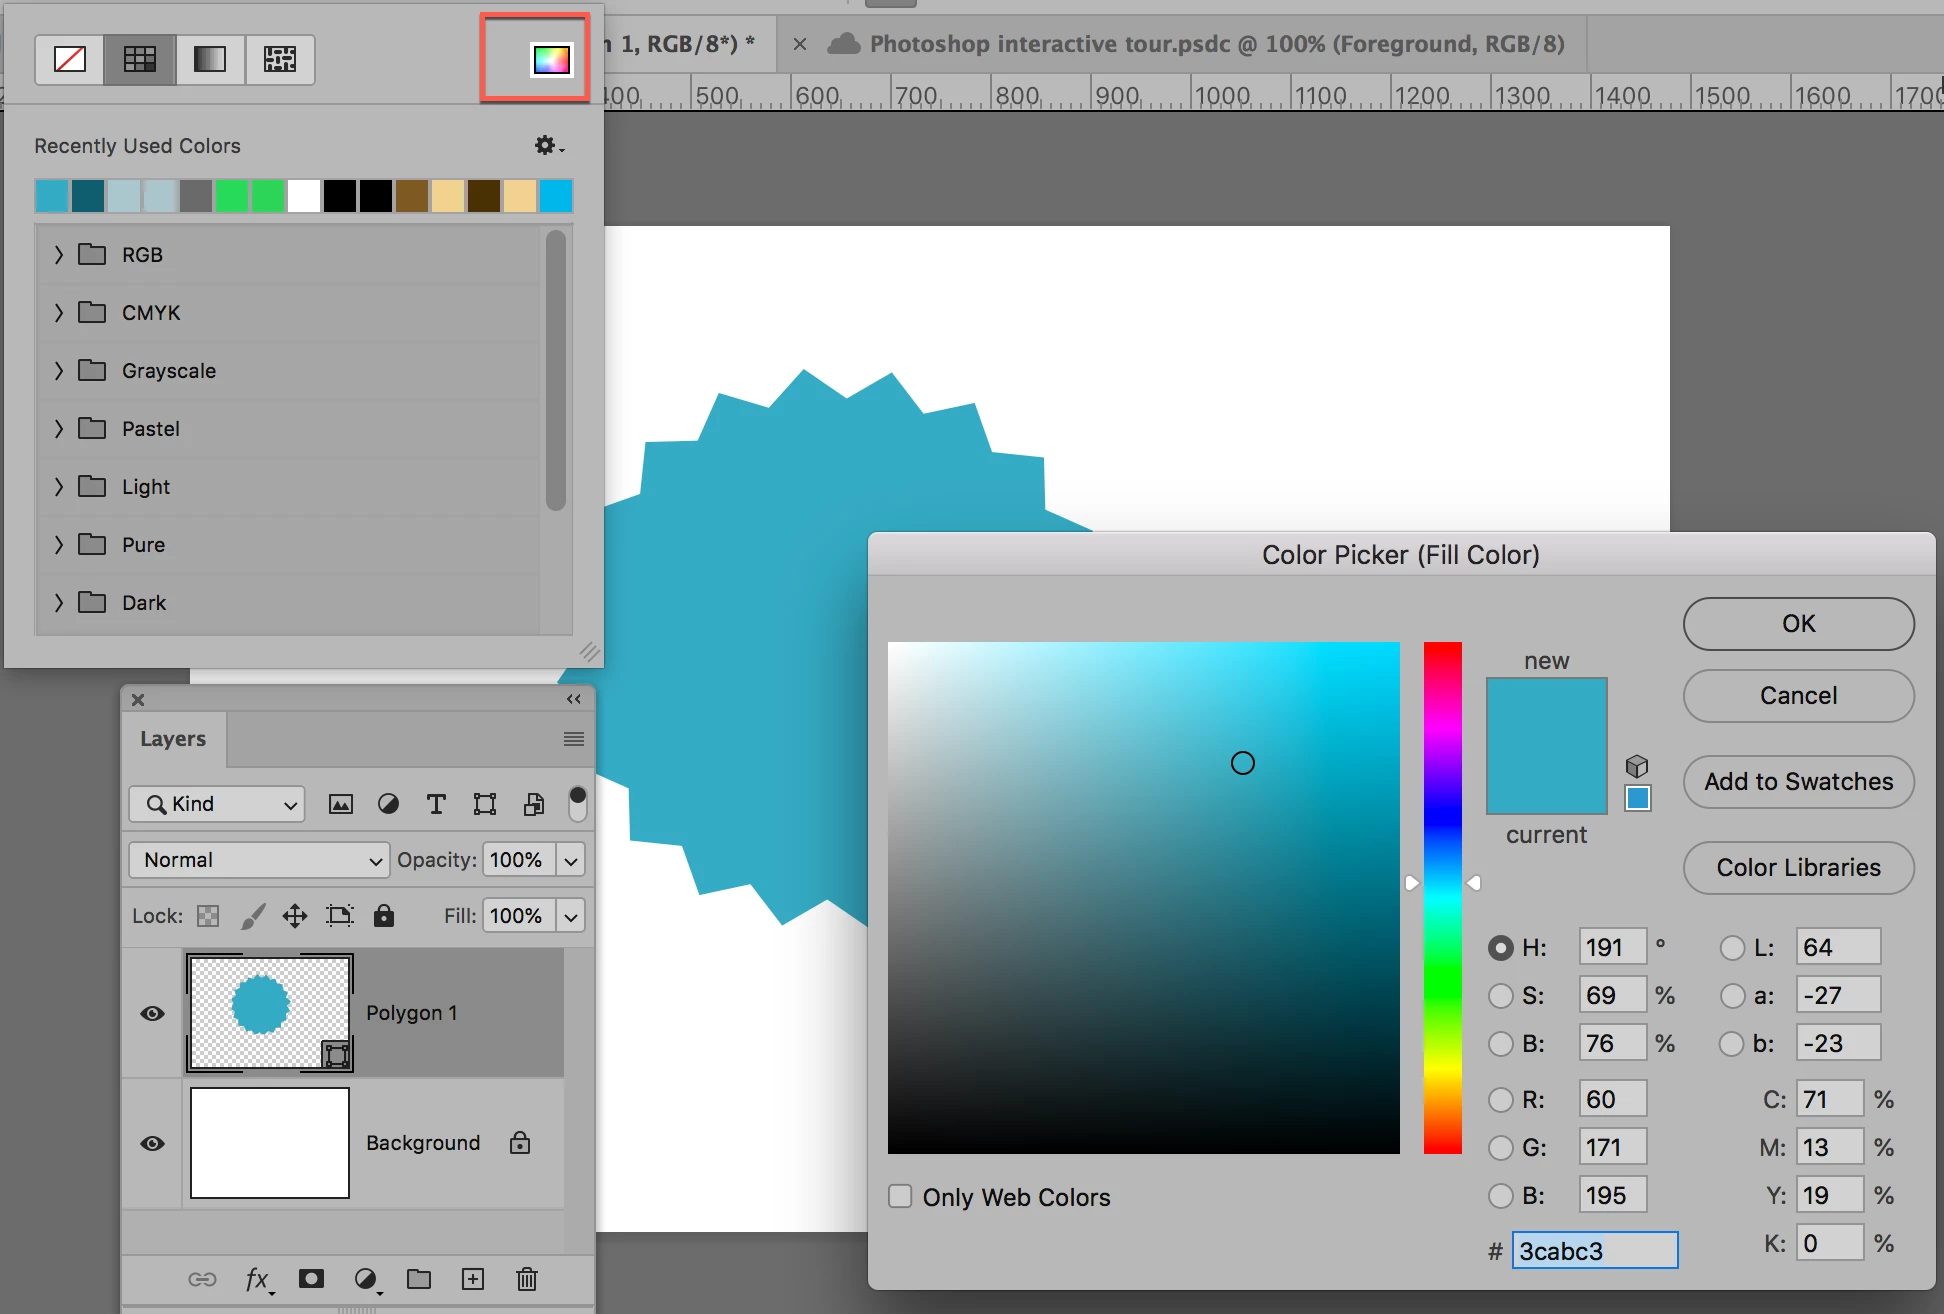Open the layer Kind filter dropdown
This screenshot has height=1314, width=1944.
coord(217,804)
